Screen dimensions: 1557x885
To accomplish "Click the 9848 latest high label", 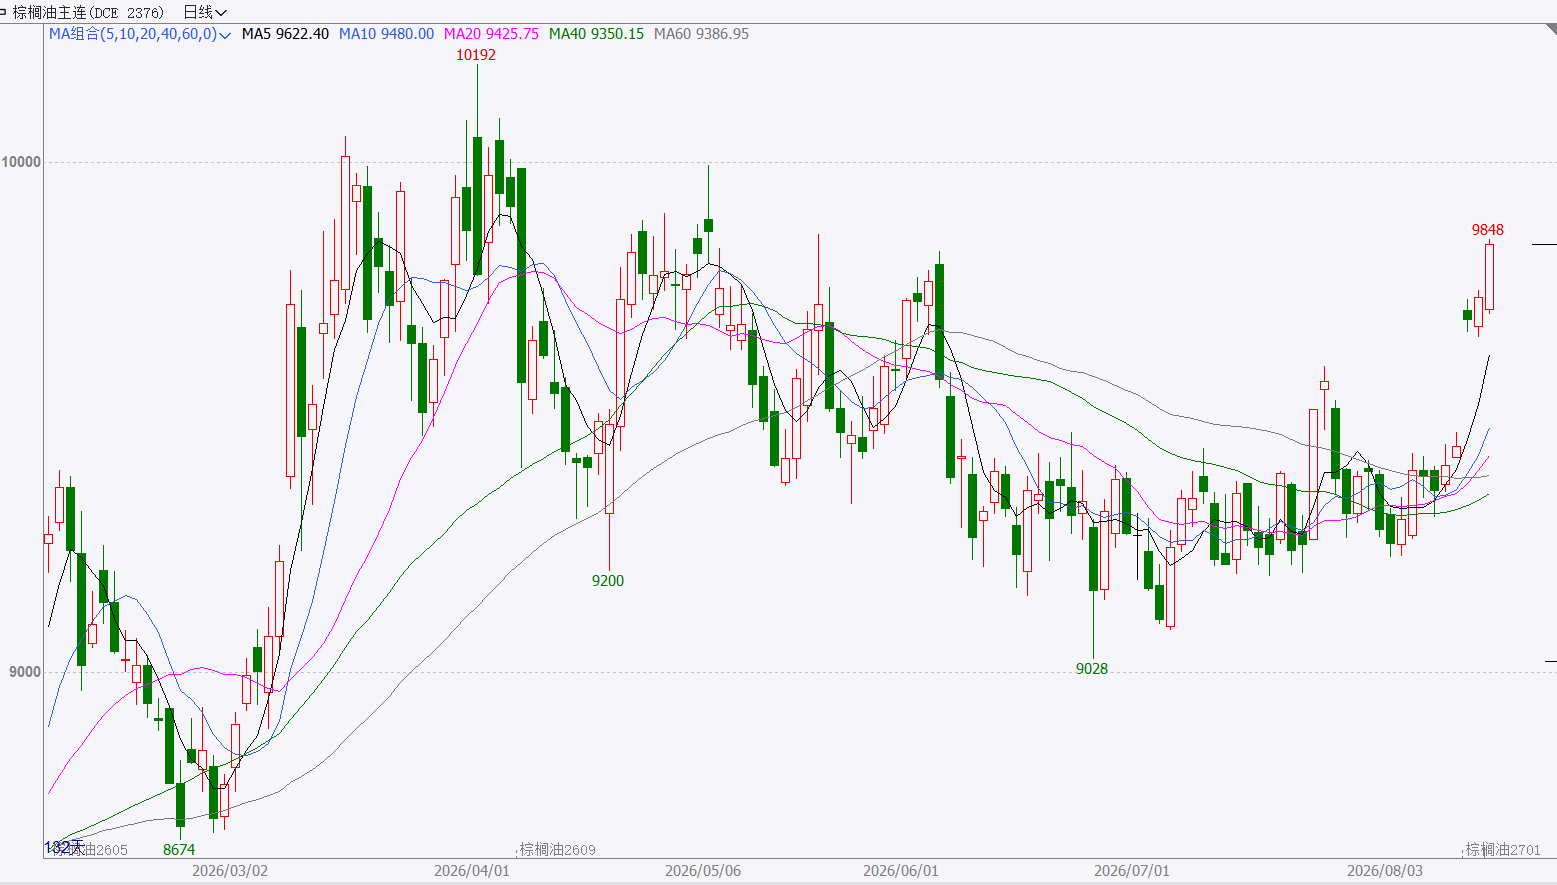I will [x=1488, y=230].
